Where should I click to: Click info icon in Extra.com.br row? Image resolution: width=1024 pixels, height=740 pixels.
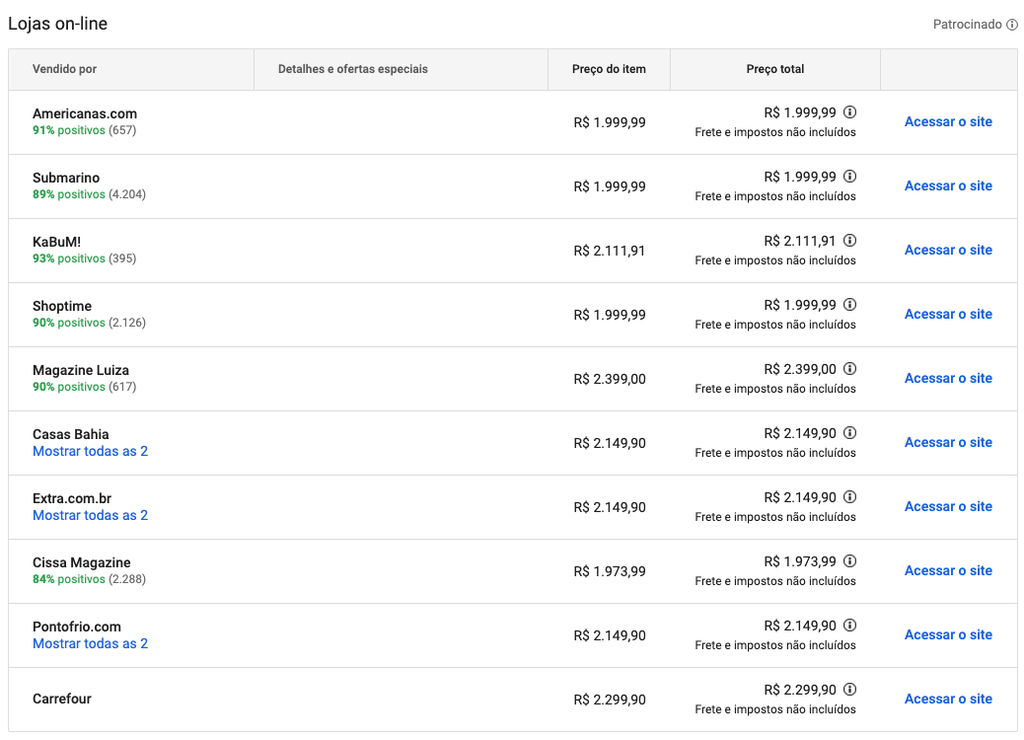(x=850, y=497)
